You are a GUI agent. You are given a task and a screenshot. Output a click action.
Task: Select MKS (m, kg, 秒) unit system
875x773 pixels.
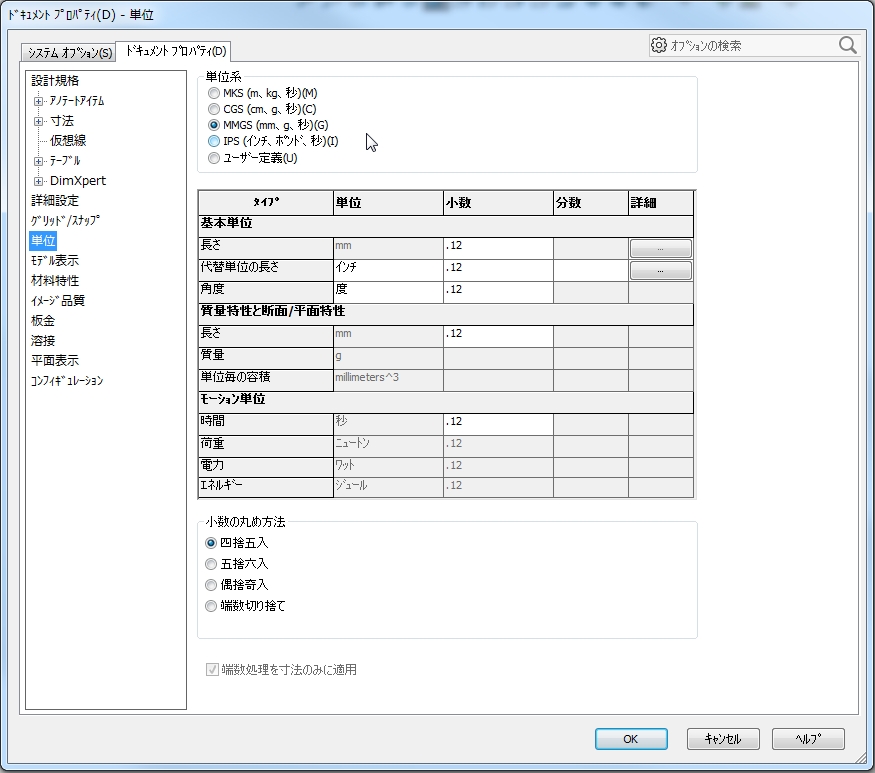(213, 93)
